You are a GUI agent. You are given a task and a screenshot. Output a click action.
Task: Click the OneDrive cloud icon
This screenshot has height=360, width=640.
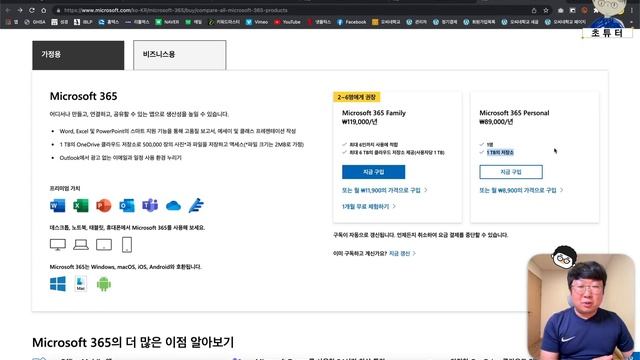click(x=173, y=206)
